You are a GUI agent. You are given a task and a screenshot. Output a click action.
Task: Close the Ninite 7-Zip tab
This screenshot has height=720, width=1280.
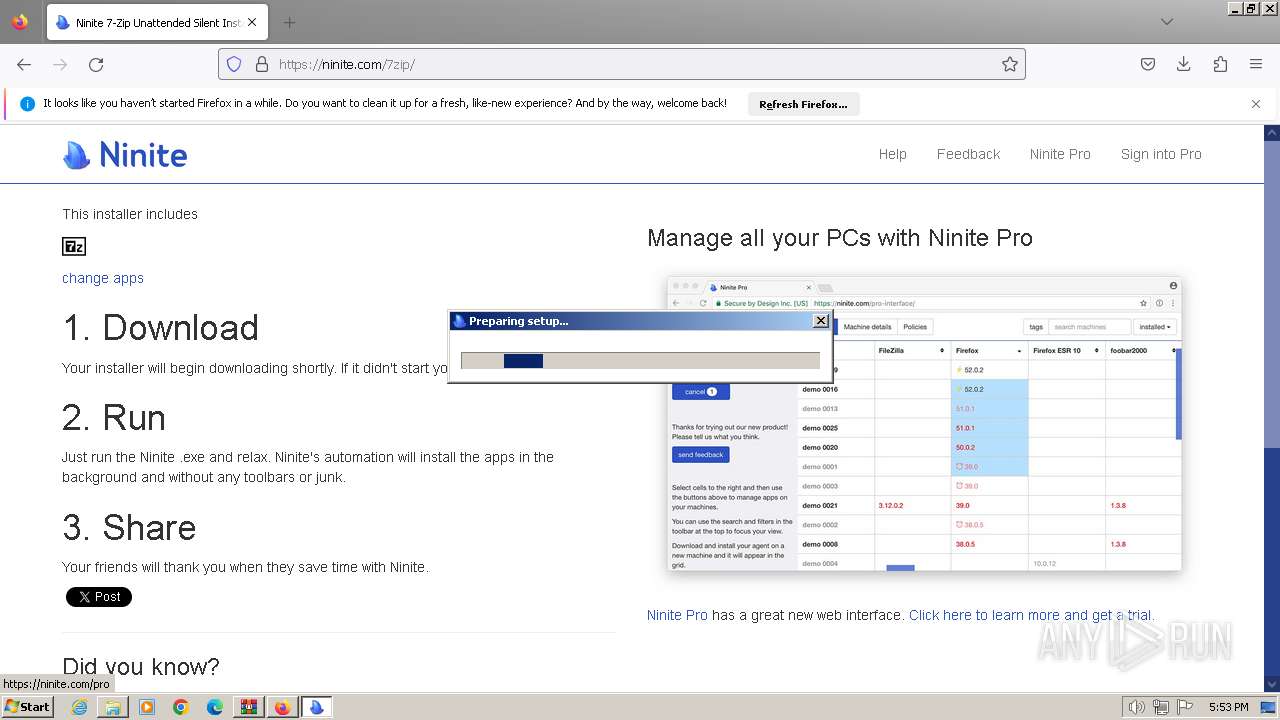click(x=252, y=22)
